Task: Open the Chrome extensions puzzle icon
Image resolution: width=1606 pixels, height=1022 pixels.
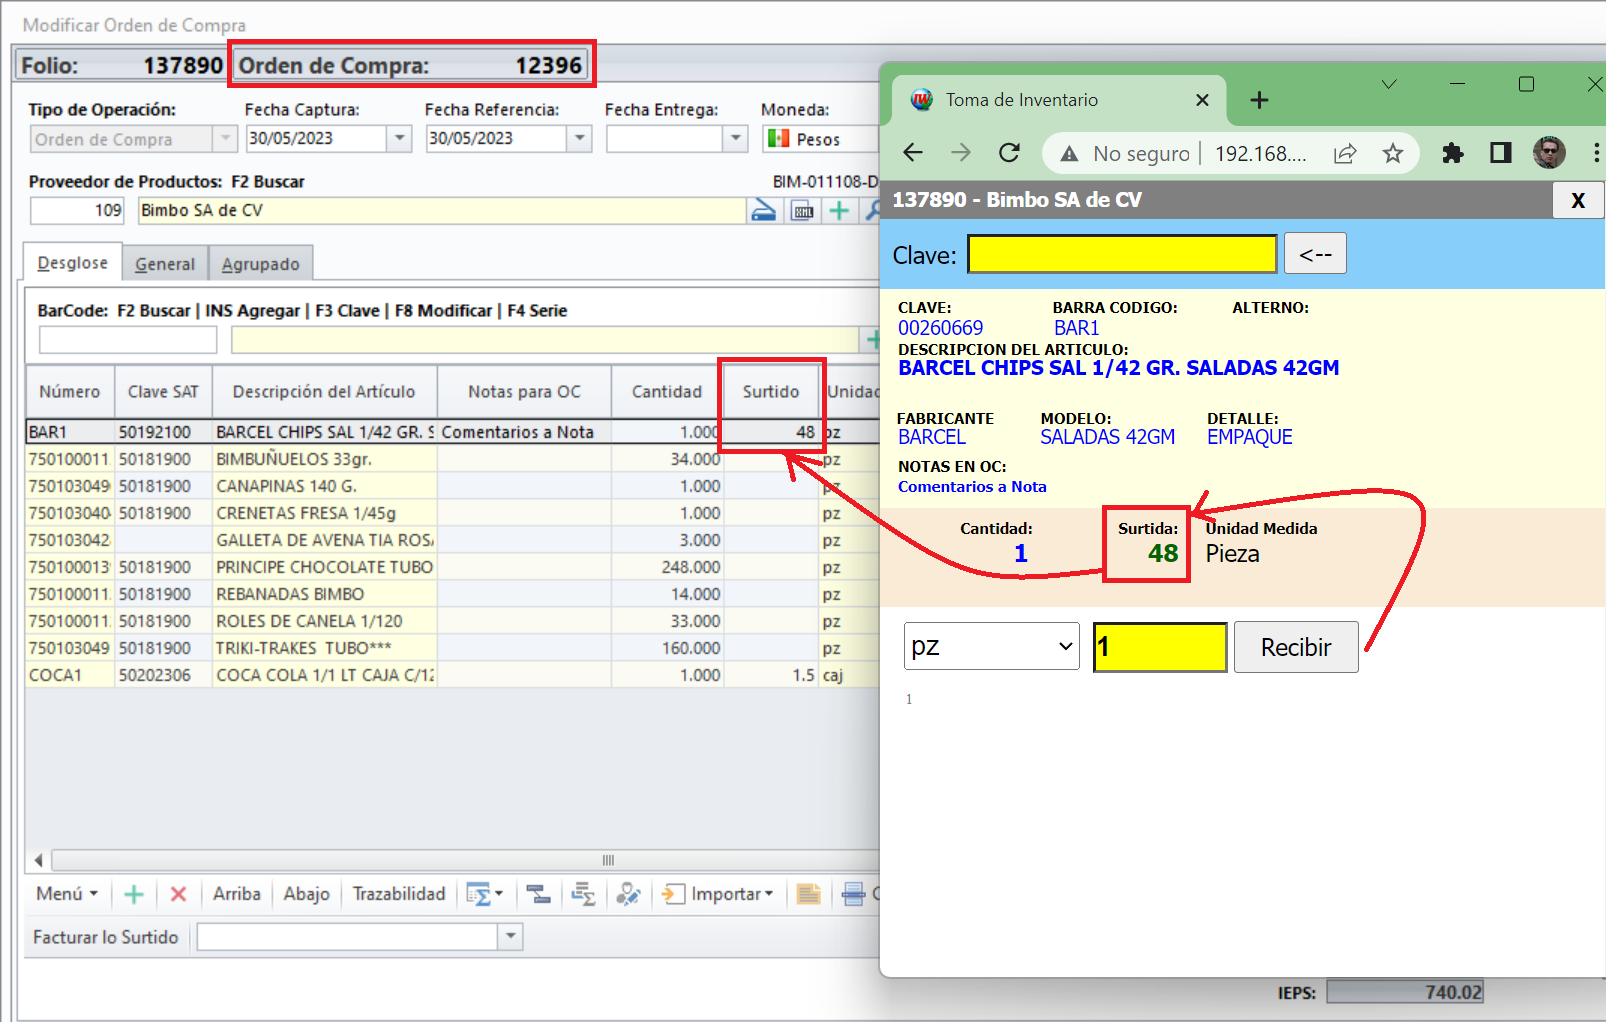Action: coord(1452,153)
